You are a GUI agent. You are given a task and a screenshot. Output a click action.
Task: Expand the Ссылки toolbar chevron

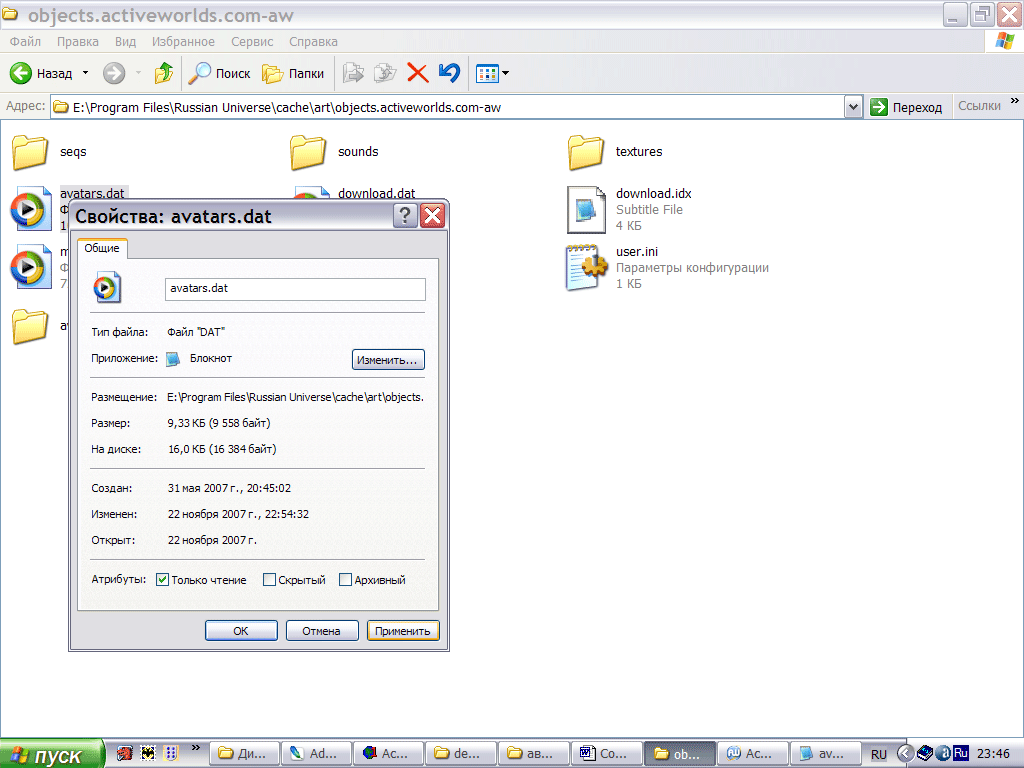pyautogui.click(x=1014, y=101)
